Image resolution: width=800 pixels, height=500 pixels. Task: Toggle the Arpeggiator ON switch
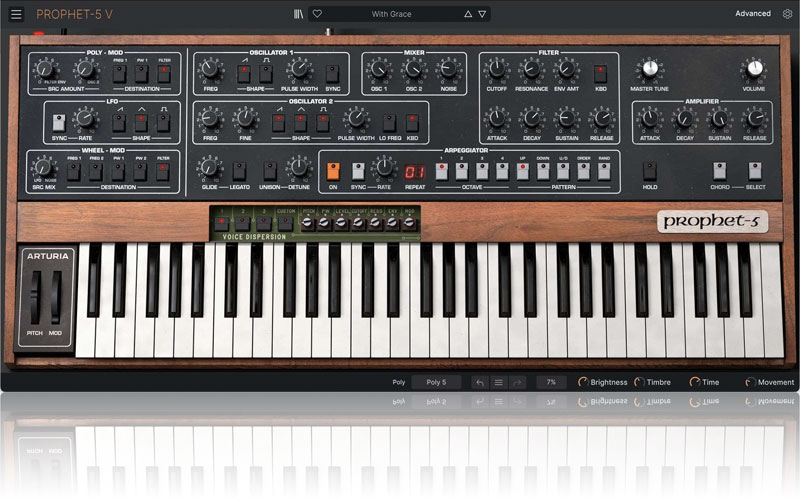pos(333,171)
